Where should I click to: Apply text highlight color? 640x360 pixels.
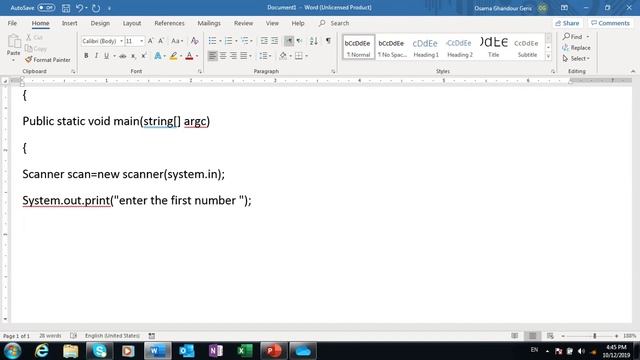[x=173, y=56]
